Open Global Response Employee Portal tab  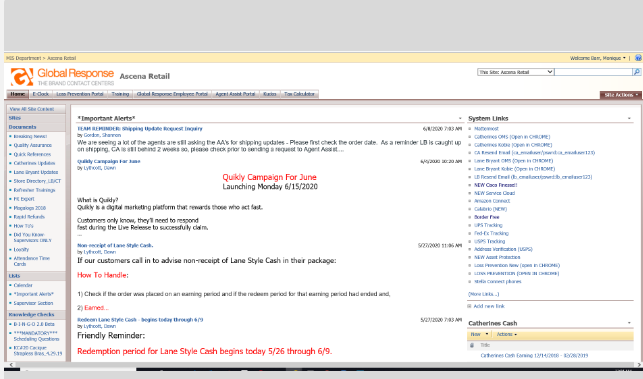tap(172, 94)
